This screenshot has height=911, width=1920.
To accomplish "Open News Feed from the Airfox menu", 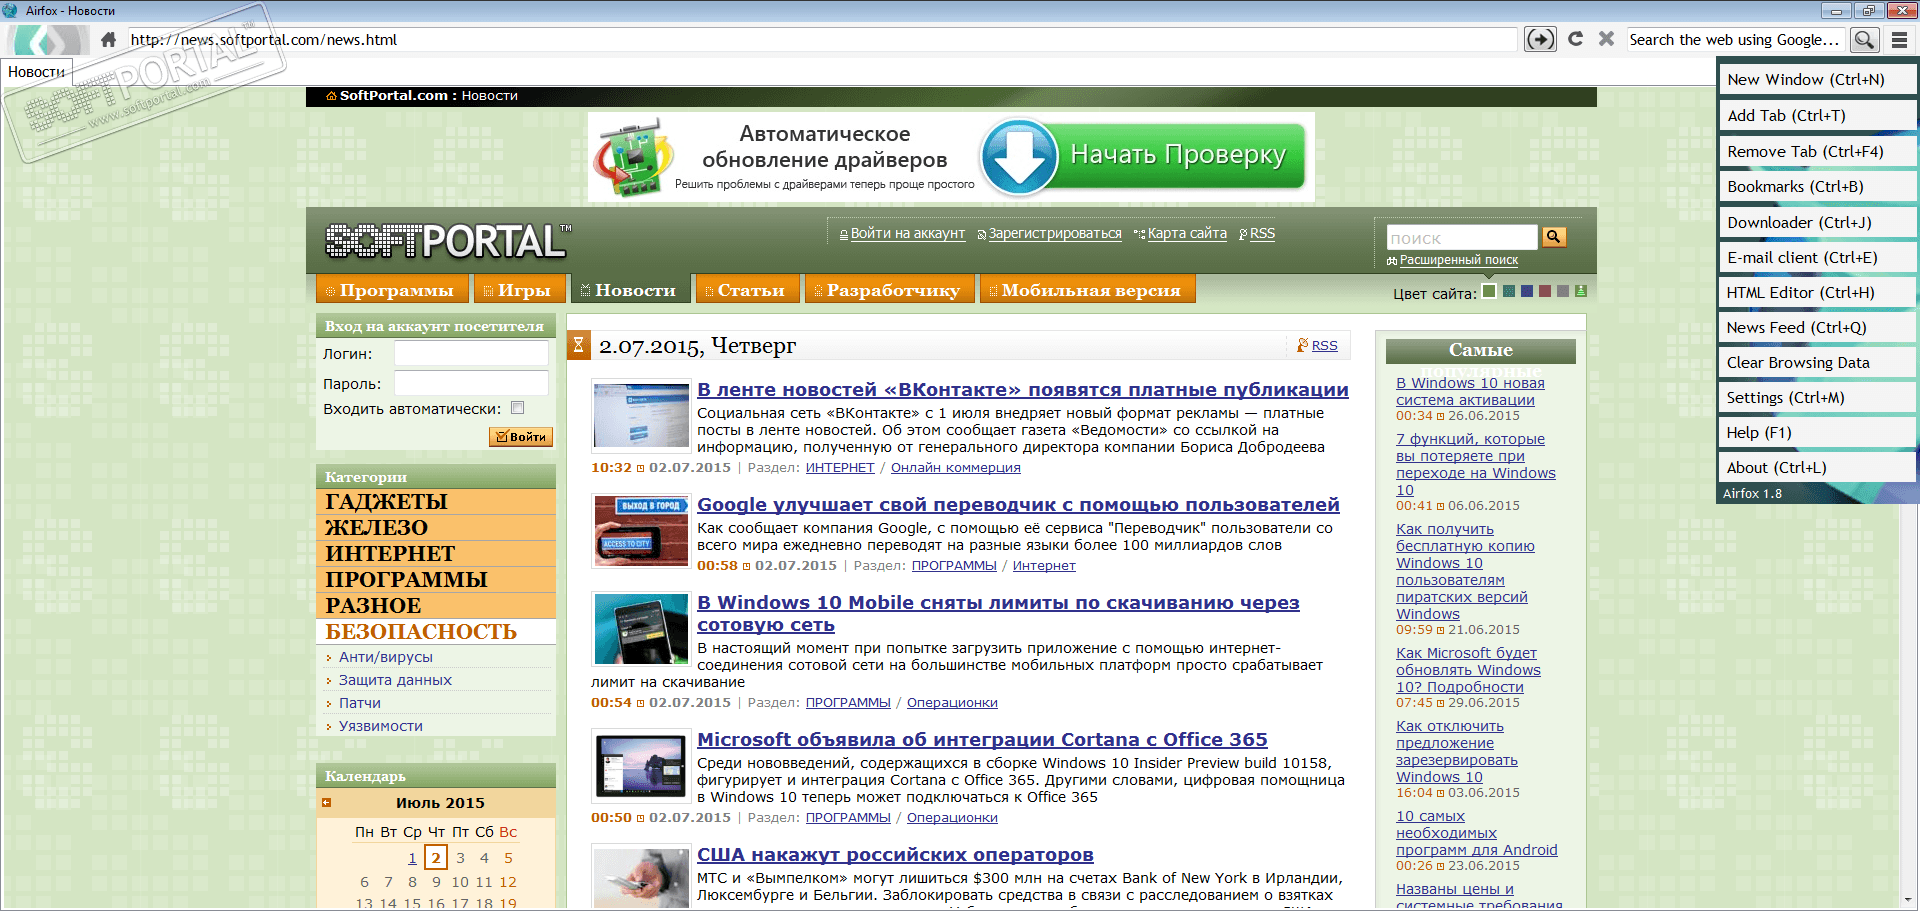I will coord(1817,327).
